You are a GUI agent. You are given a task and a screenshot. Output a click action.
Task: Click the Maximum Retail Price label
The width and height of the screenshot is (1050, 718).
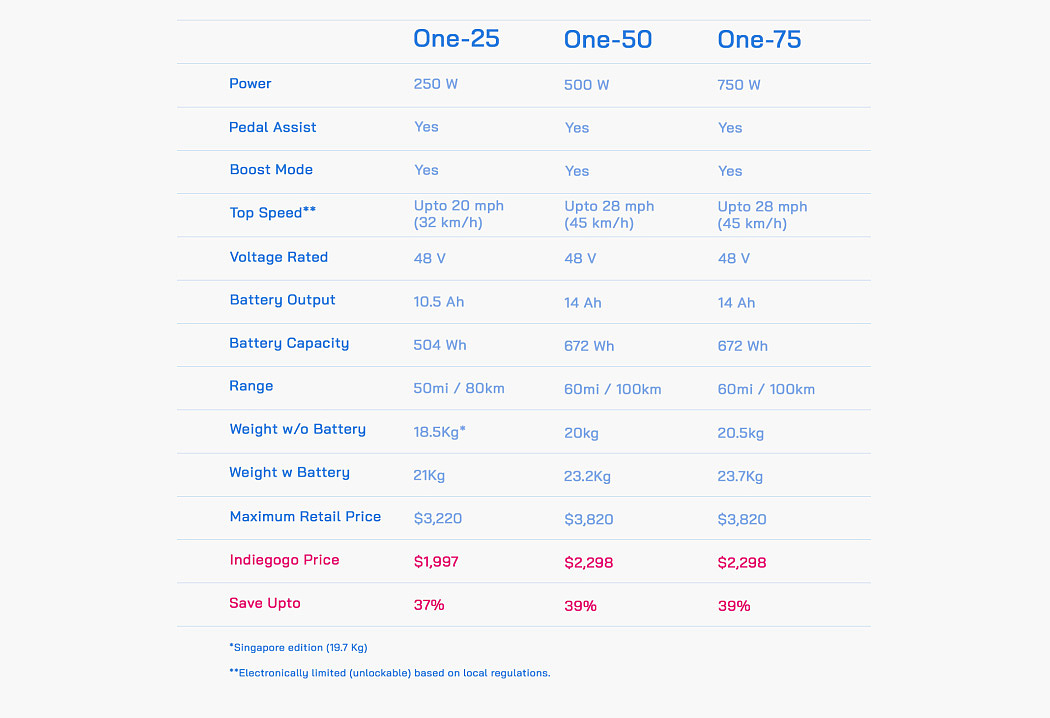[x=305, y=517]
